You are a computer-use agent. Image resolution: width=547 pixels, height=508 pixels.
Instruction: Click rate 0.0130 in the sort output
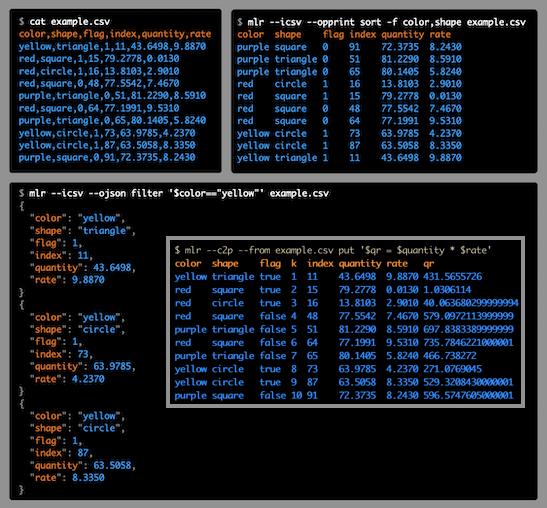coord(445,96)
